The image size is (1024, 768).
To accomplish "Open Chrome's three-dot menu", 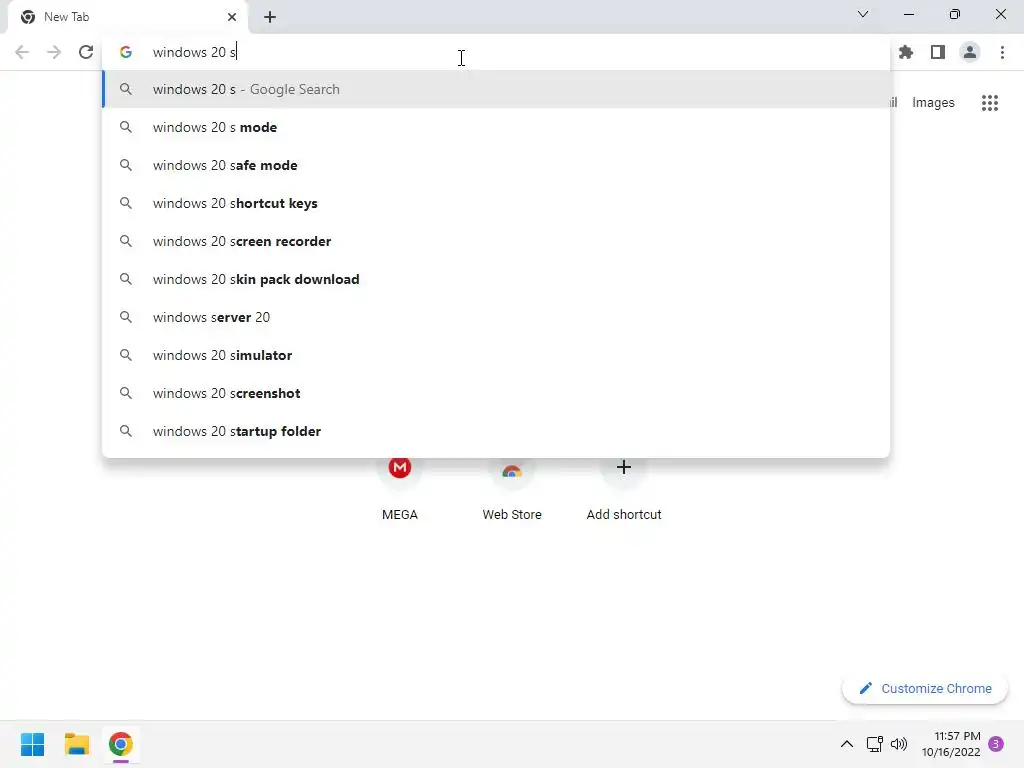I will tap(1002, 52).
